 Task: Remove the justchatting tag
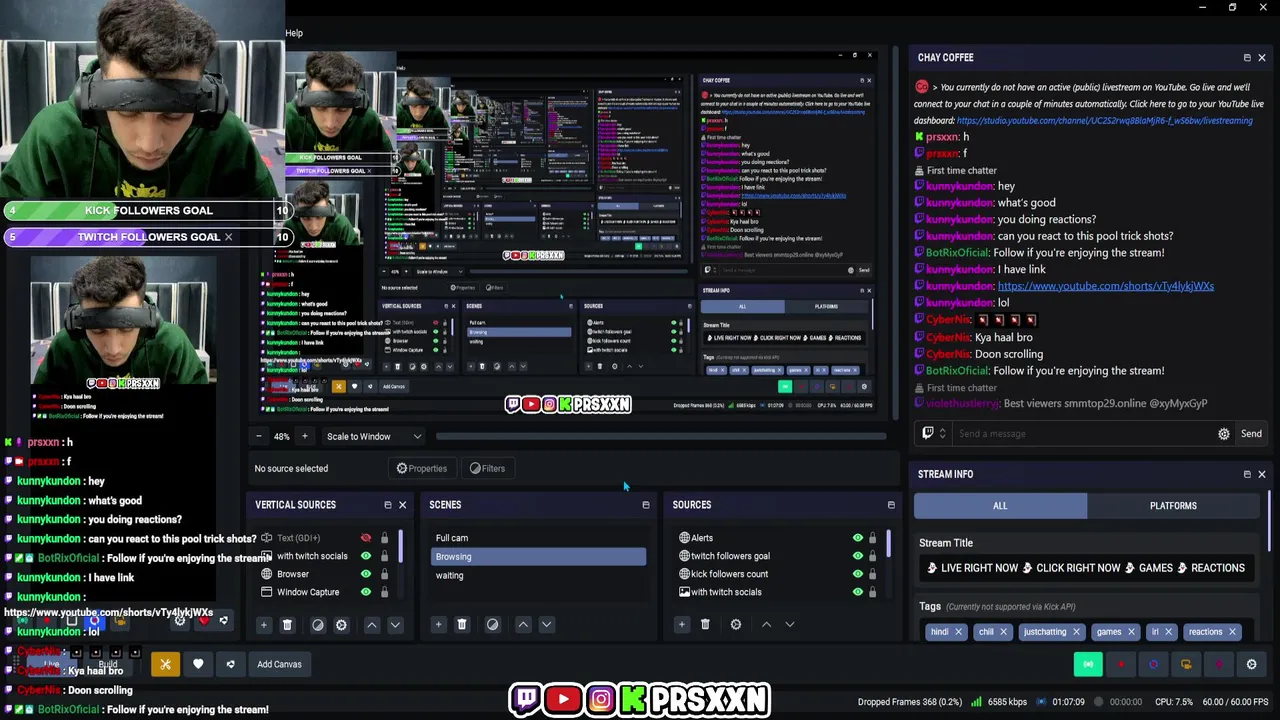coord(1076,632)
